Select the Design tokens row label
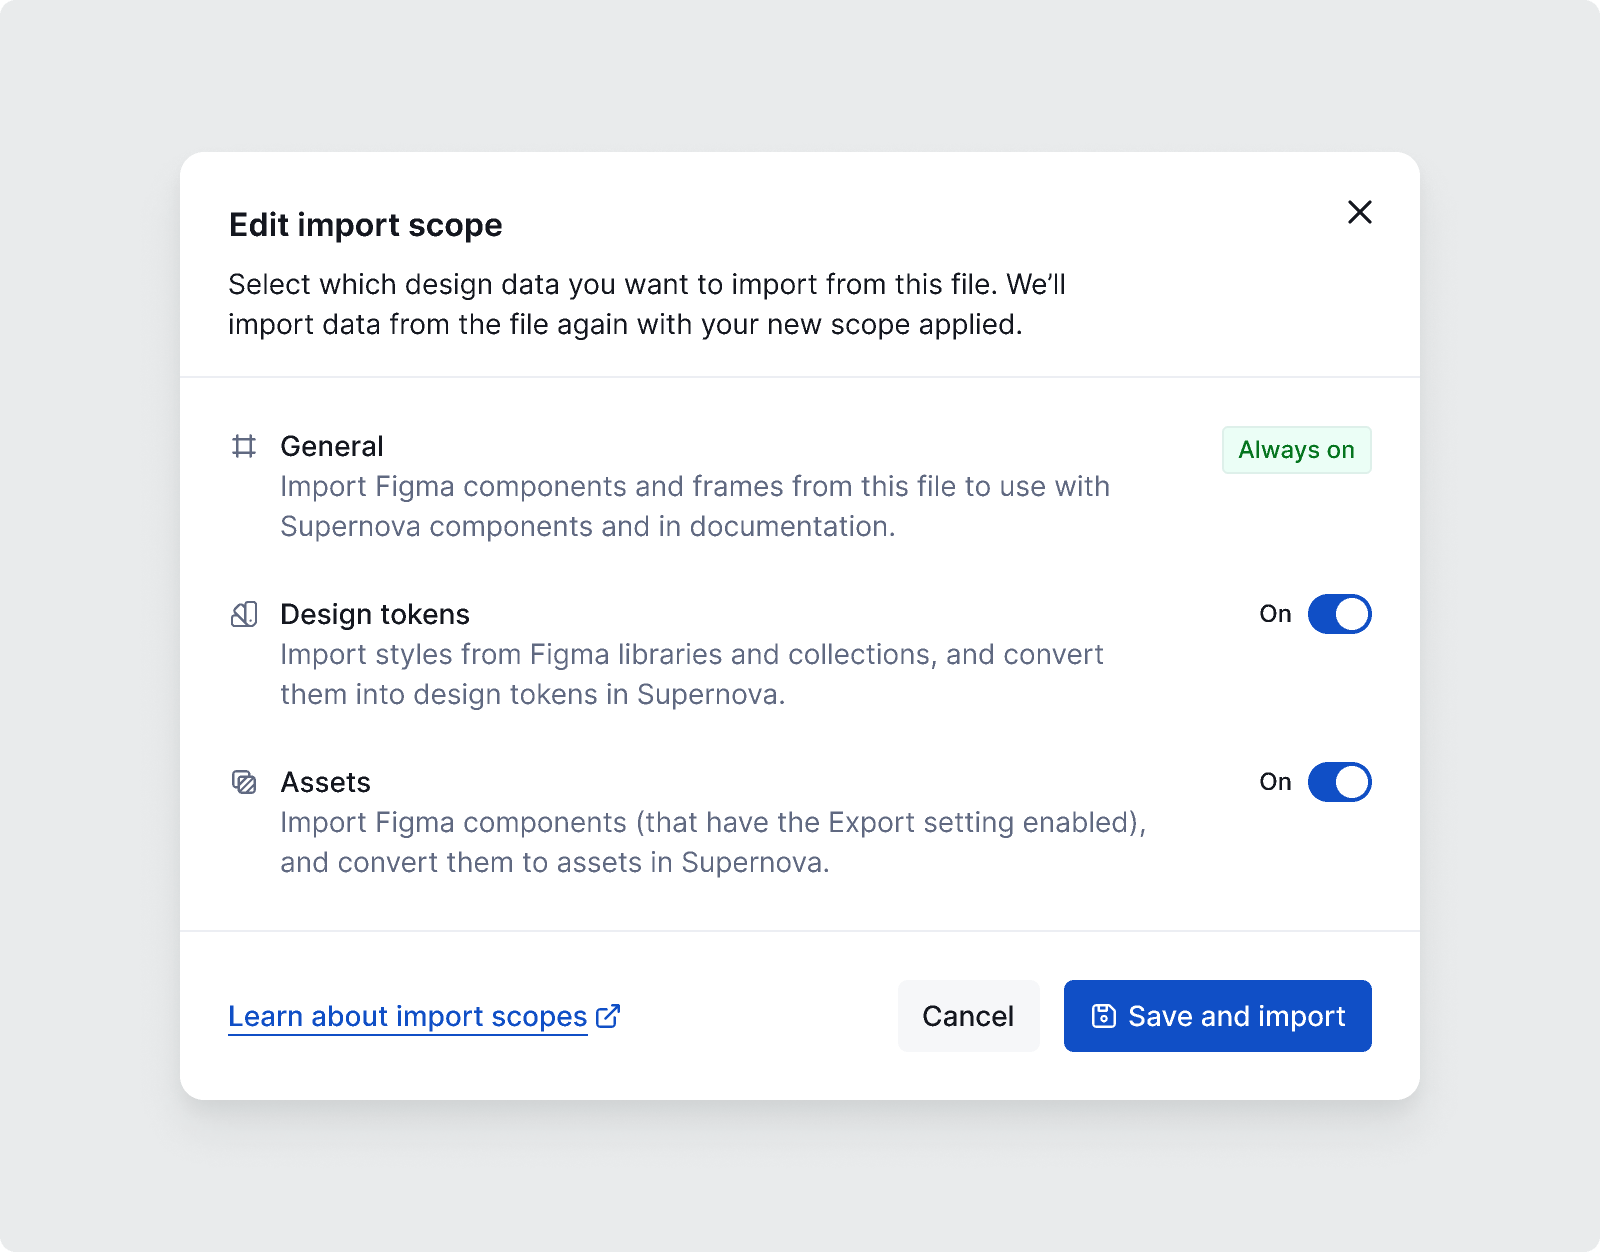Viewport: 1600px width, 1252px height. [375, 614]
